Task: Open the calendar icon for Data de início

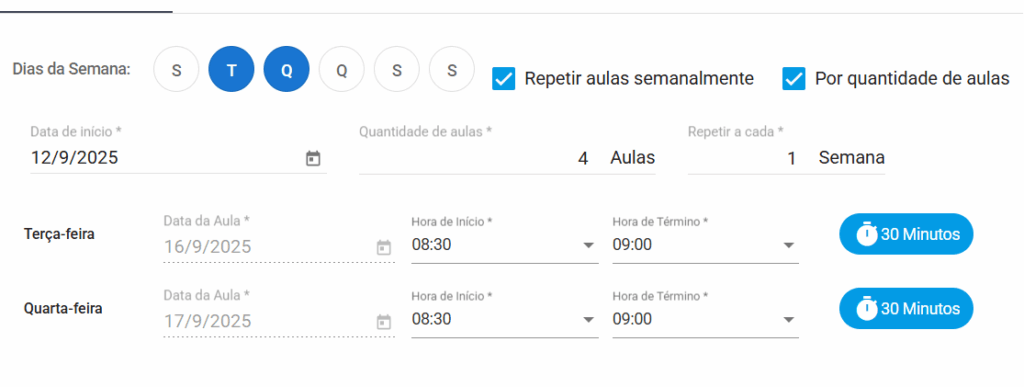Action: [313, 158]
